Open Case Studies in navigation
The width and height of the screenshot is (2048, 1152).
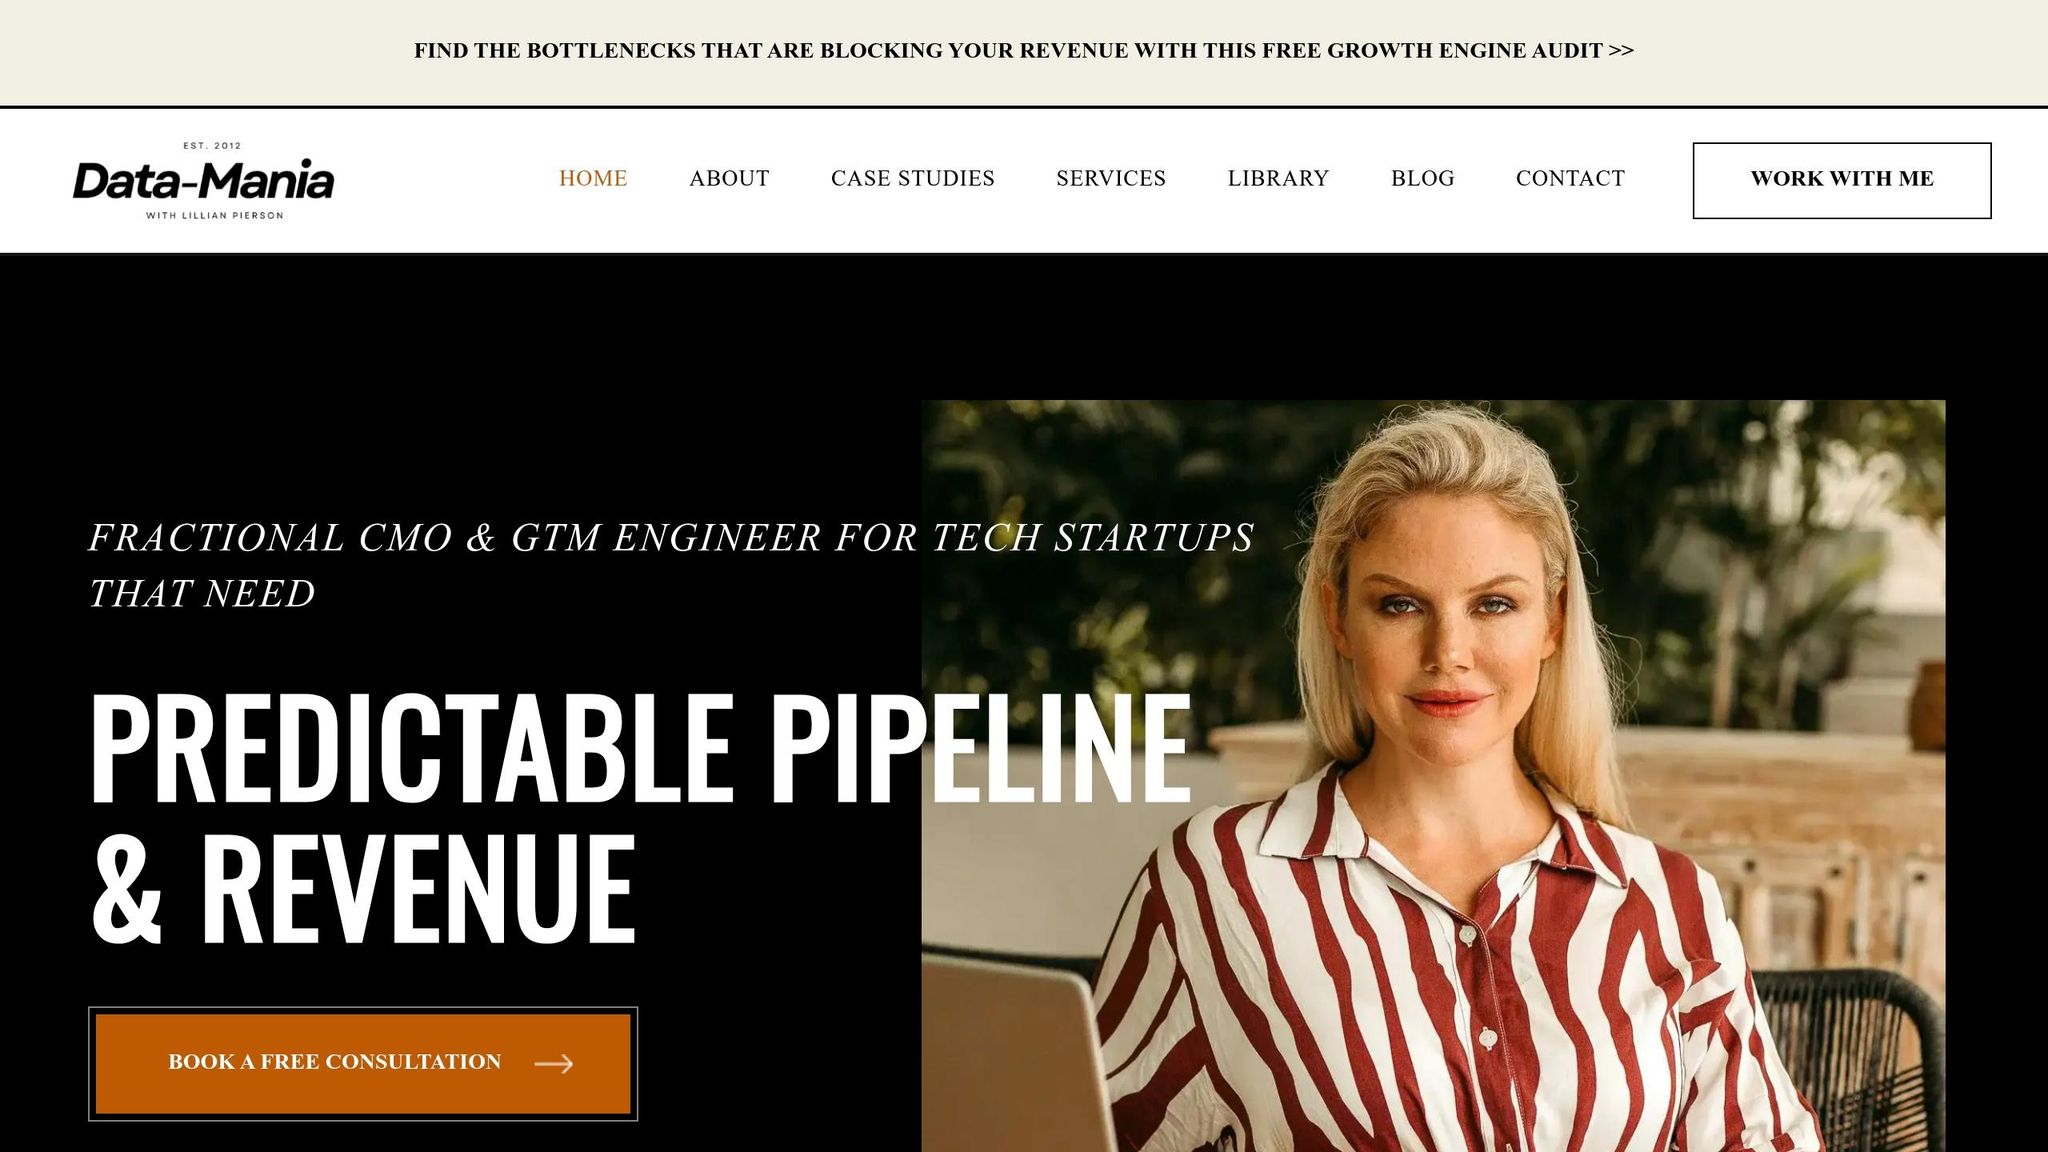coord(913,179)
